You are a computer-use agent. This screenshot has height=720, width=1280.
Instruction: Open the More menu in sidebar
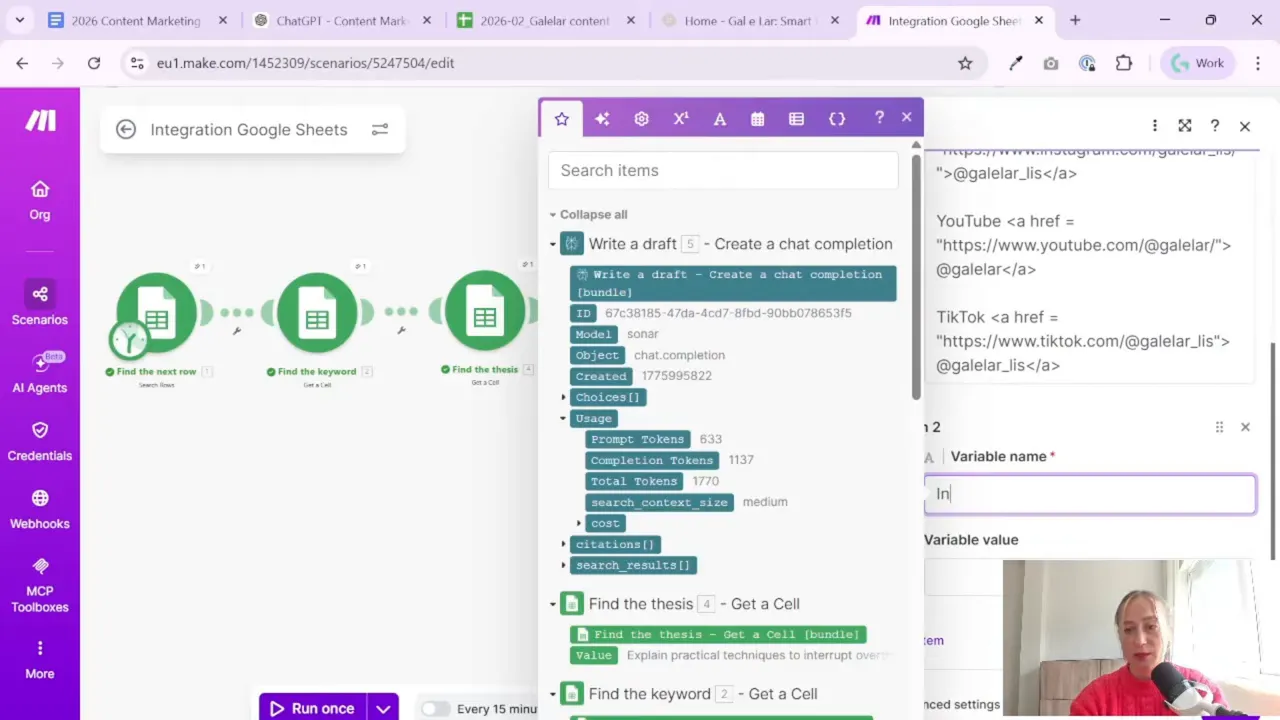(x=40, y=660)
